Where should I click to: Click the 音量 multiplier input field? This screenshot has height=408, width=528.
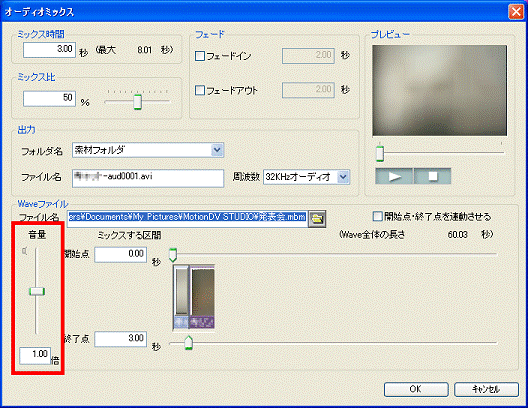point(35,355)
